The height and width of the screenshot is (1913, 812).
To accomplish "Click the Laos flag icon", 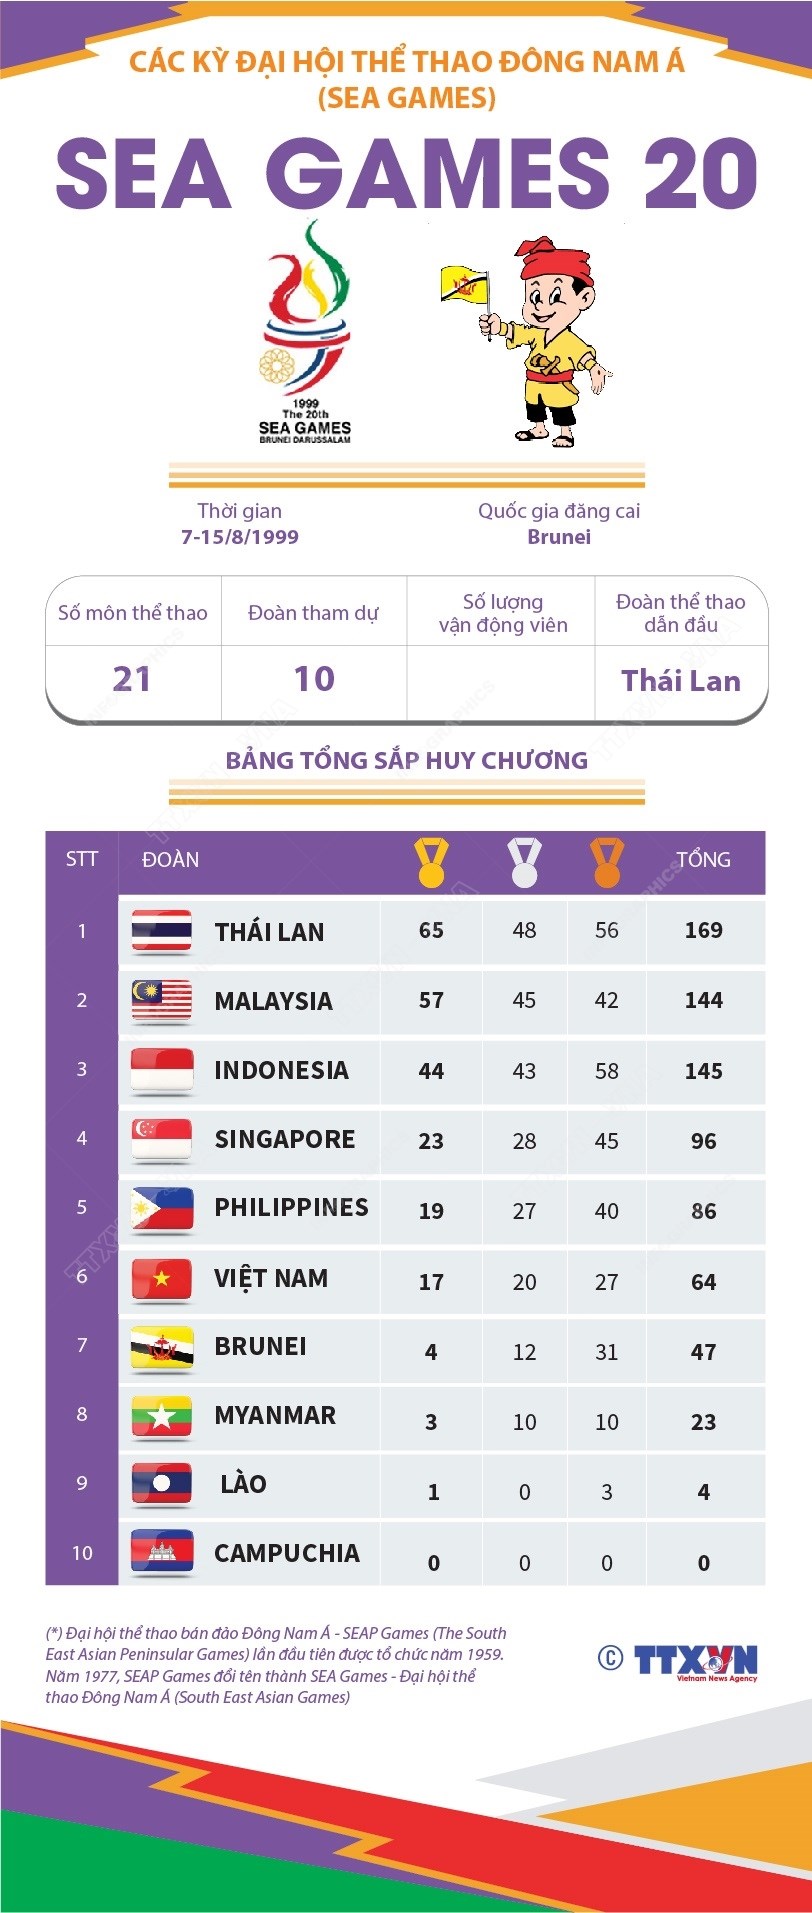I will (x=161, y=1485).
